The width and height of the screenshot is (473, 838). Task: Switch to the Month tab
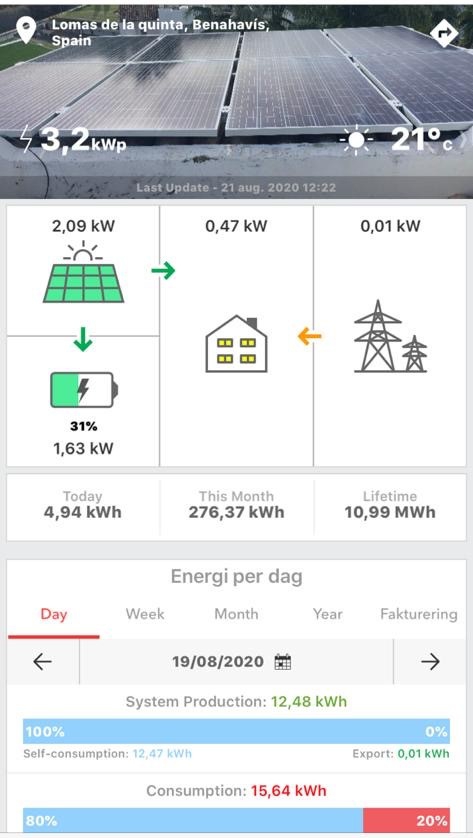236,614
